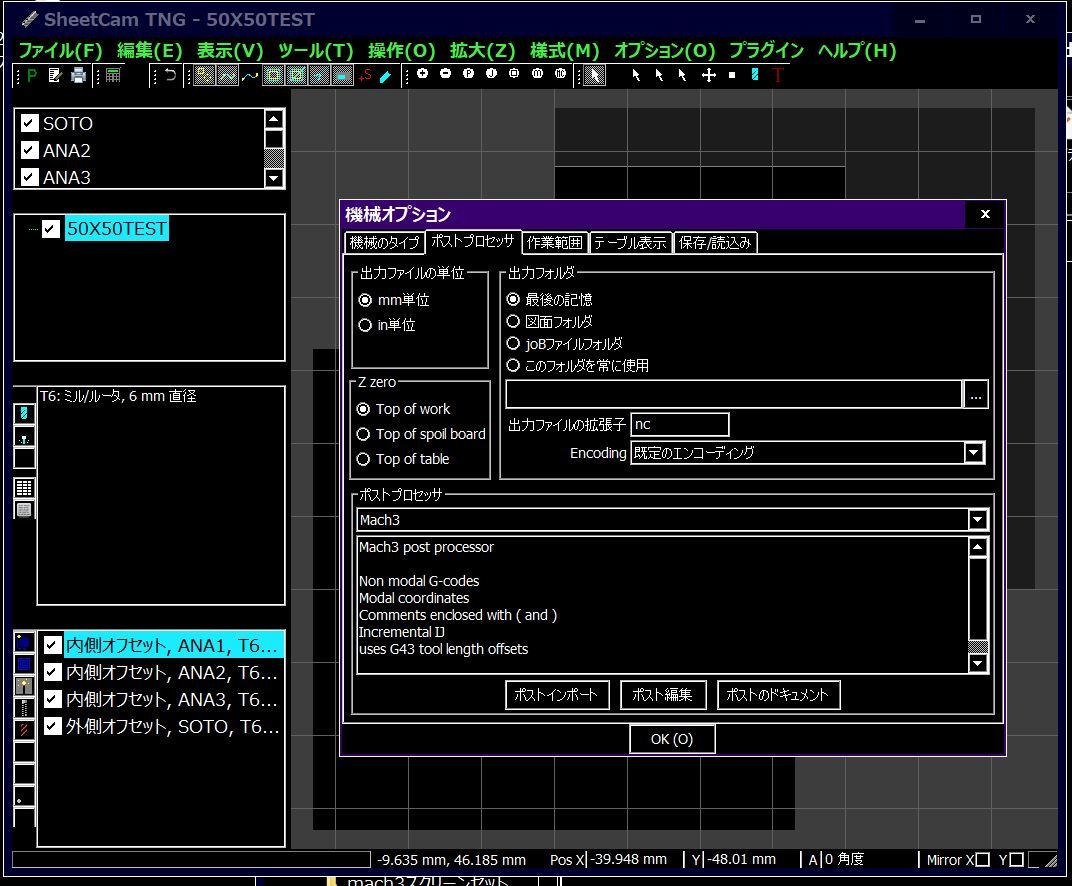The width and height of the screenshot is (1072, 886).
Task: Click the ポスト編集 button
Action: pyautogui.click(x=662, y=695)
